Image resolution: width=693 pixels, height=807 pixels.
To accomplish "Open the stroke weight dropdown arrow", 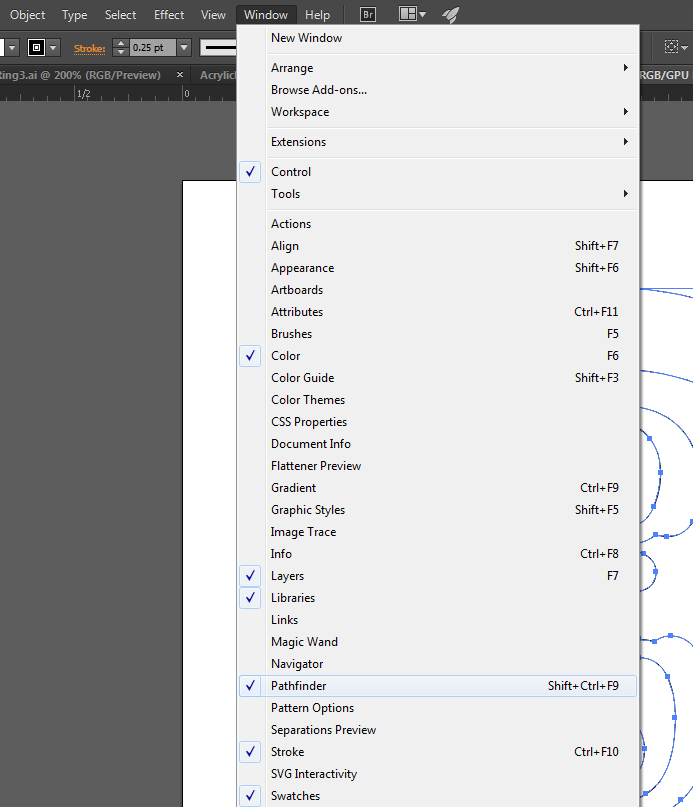I will [x=184, y=48].
